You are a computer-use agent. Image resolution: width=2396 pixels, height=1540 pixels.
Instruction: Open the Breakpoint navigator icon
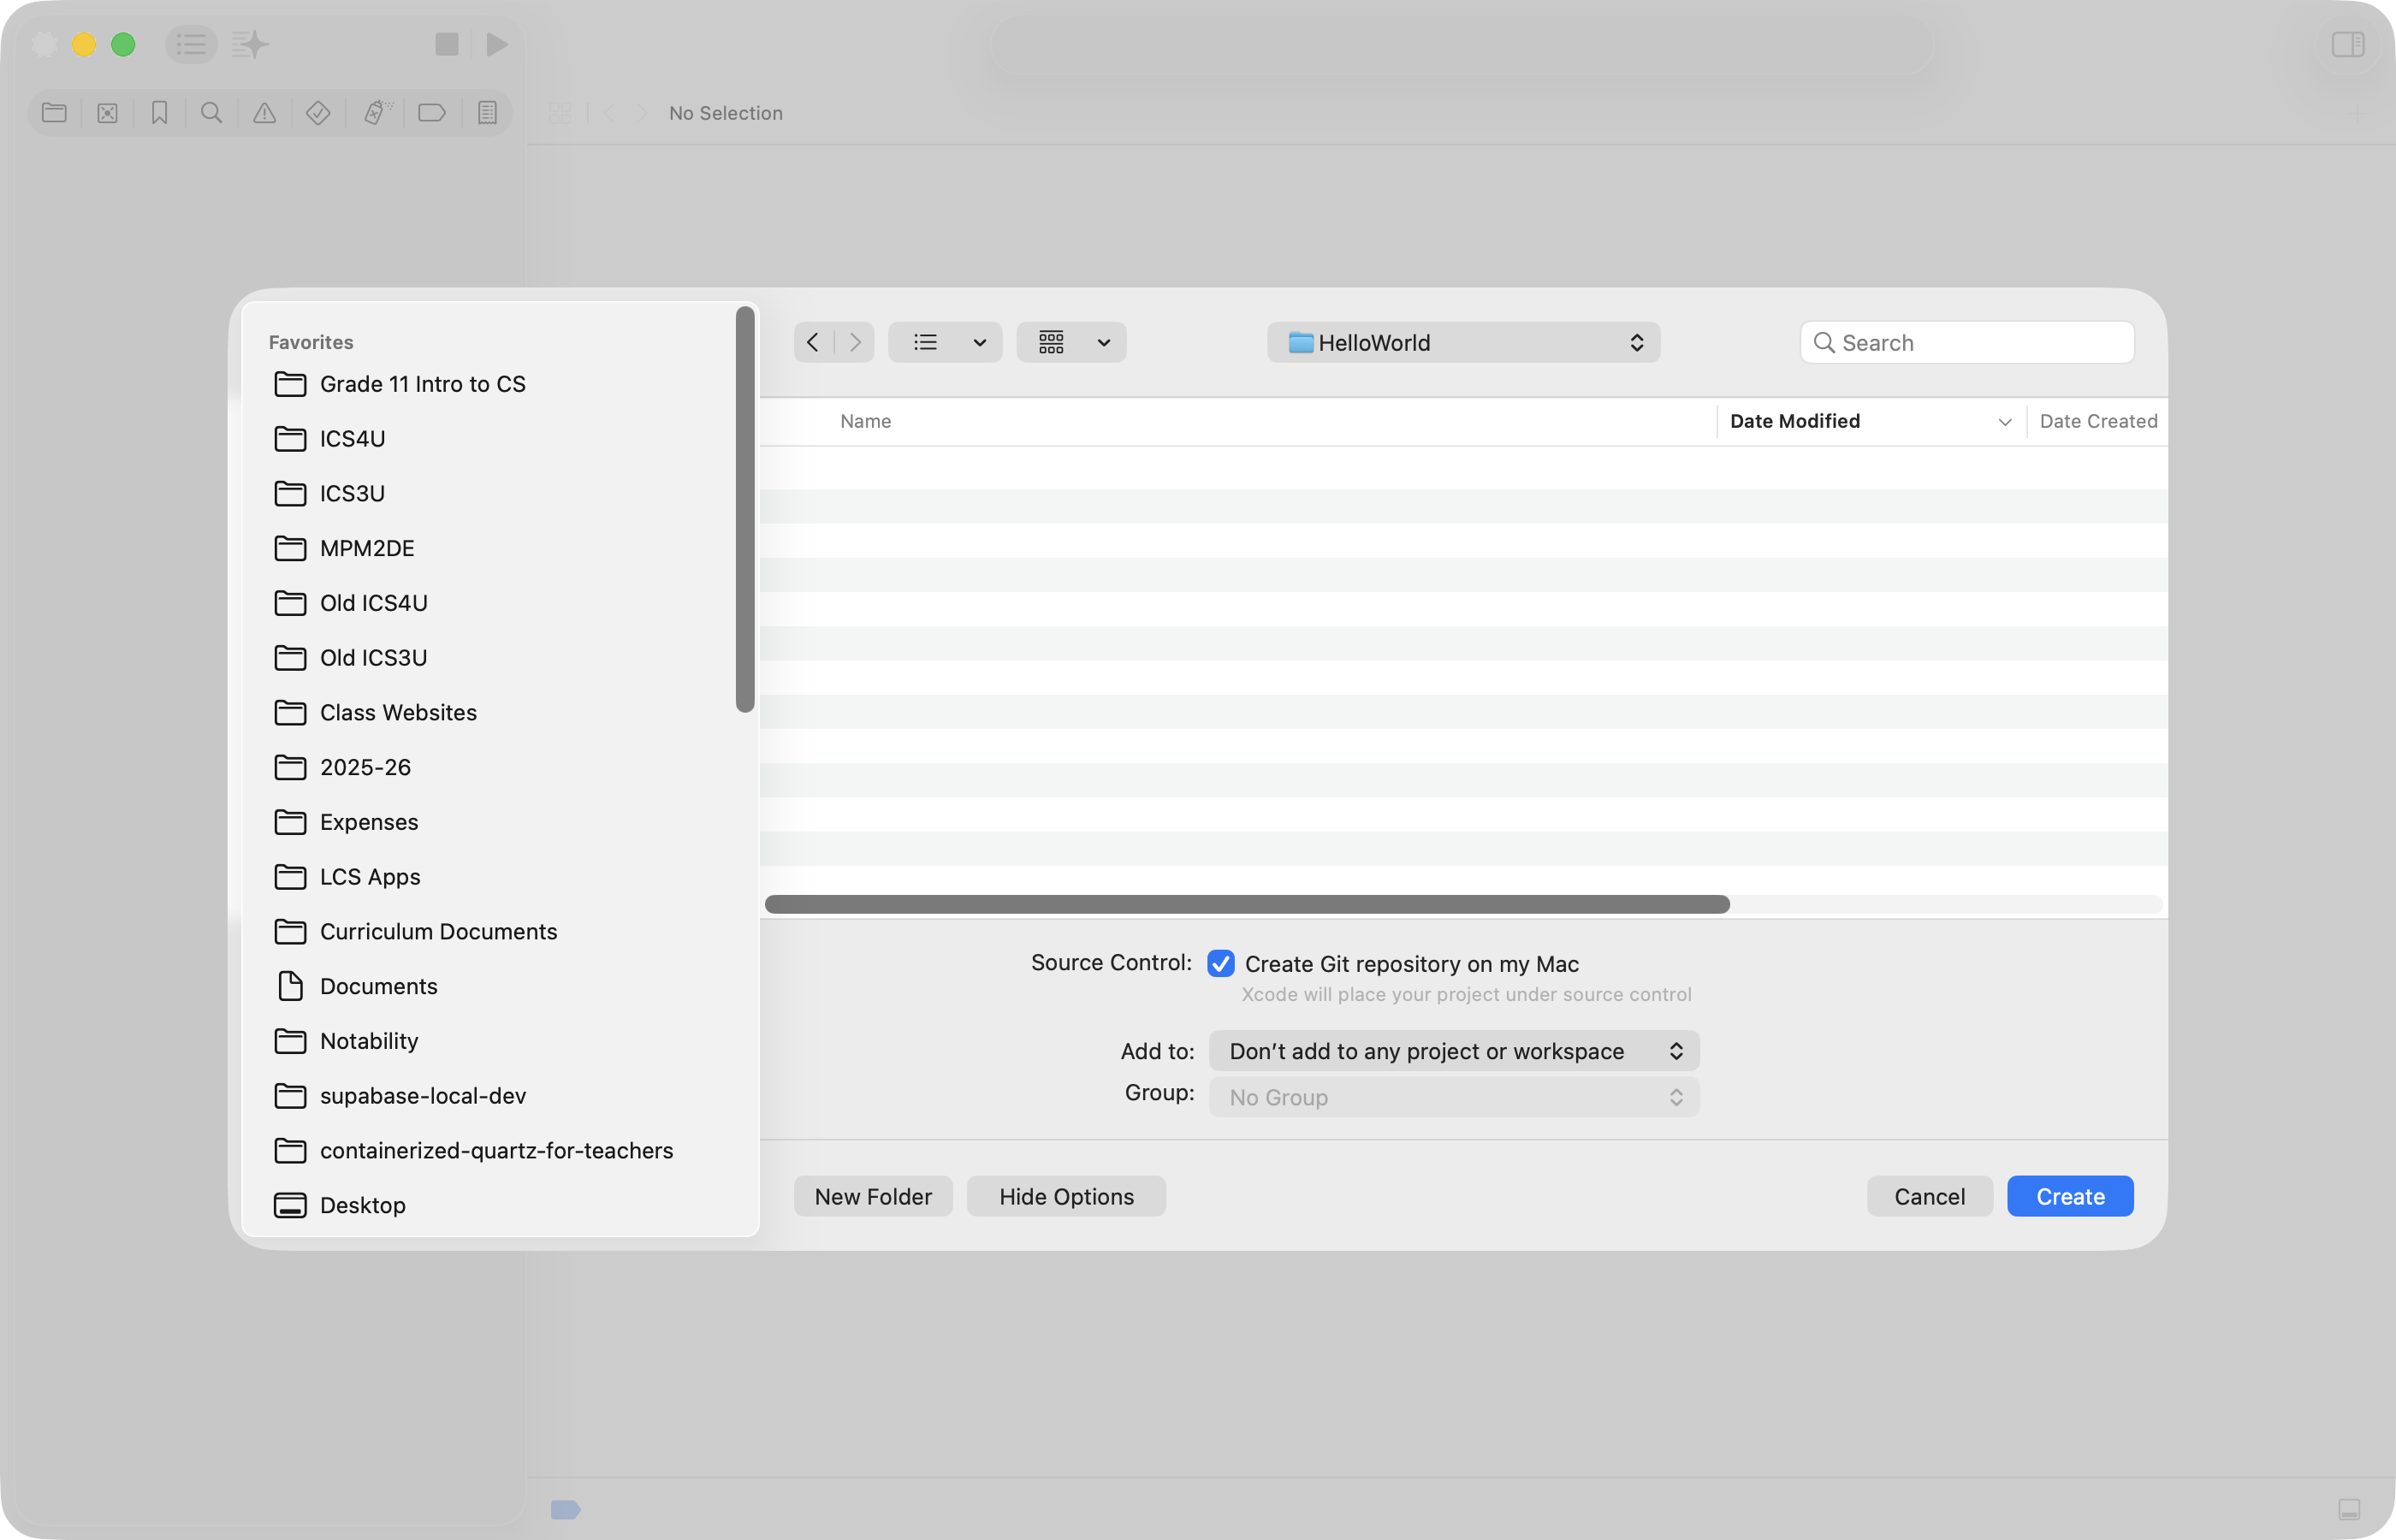tap(431, 113)
